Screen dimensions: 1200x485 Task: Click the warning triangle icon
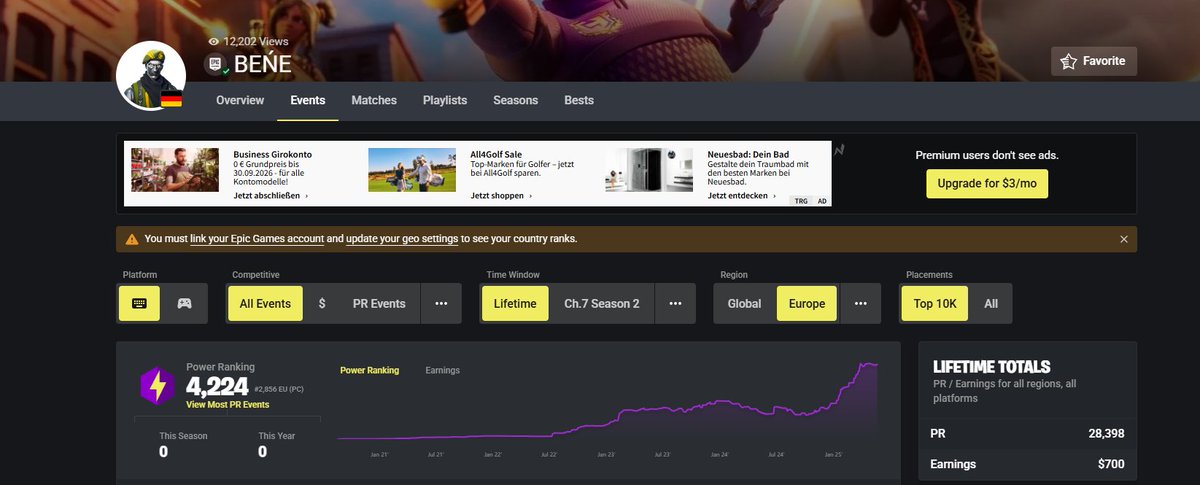[x=132, y=239]
